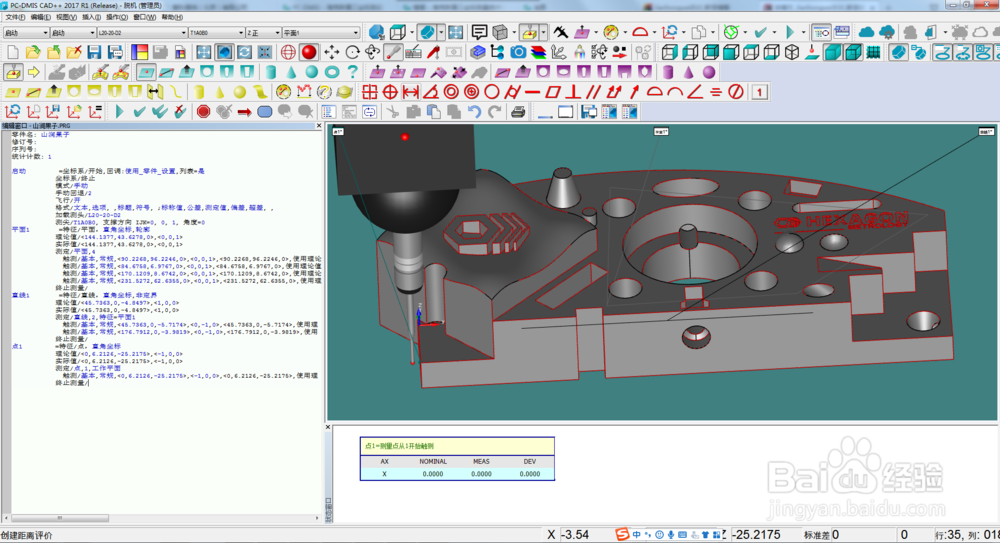Screen dimensions: 1000x543
Task: Select the teal measured cone icon
Action: [291, 72]
